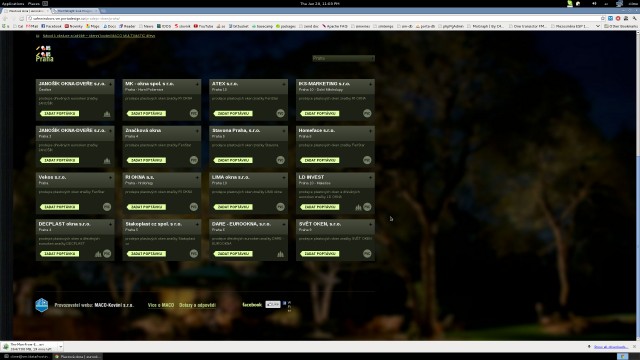Viewport: 640px width, 360px height.
Task: Click the PVC badge on MK - okna card
Action: [193, 113]
